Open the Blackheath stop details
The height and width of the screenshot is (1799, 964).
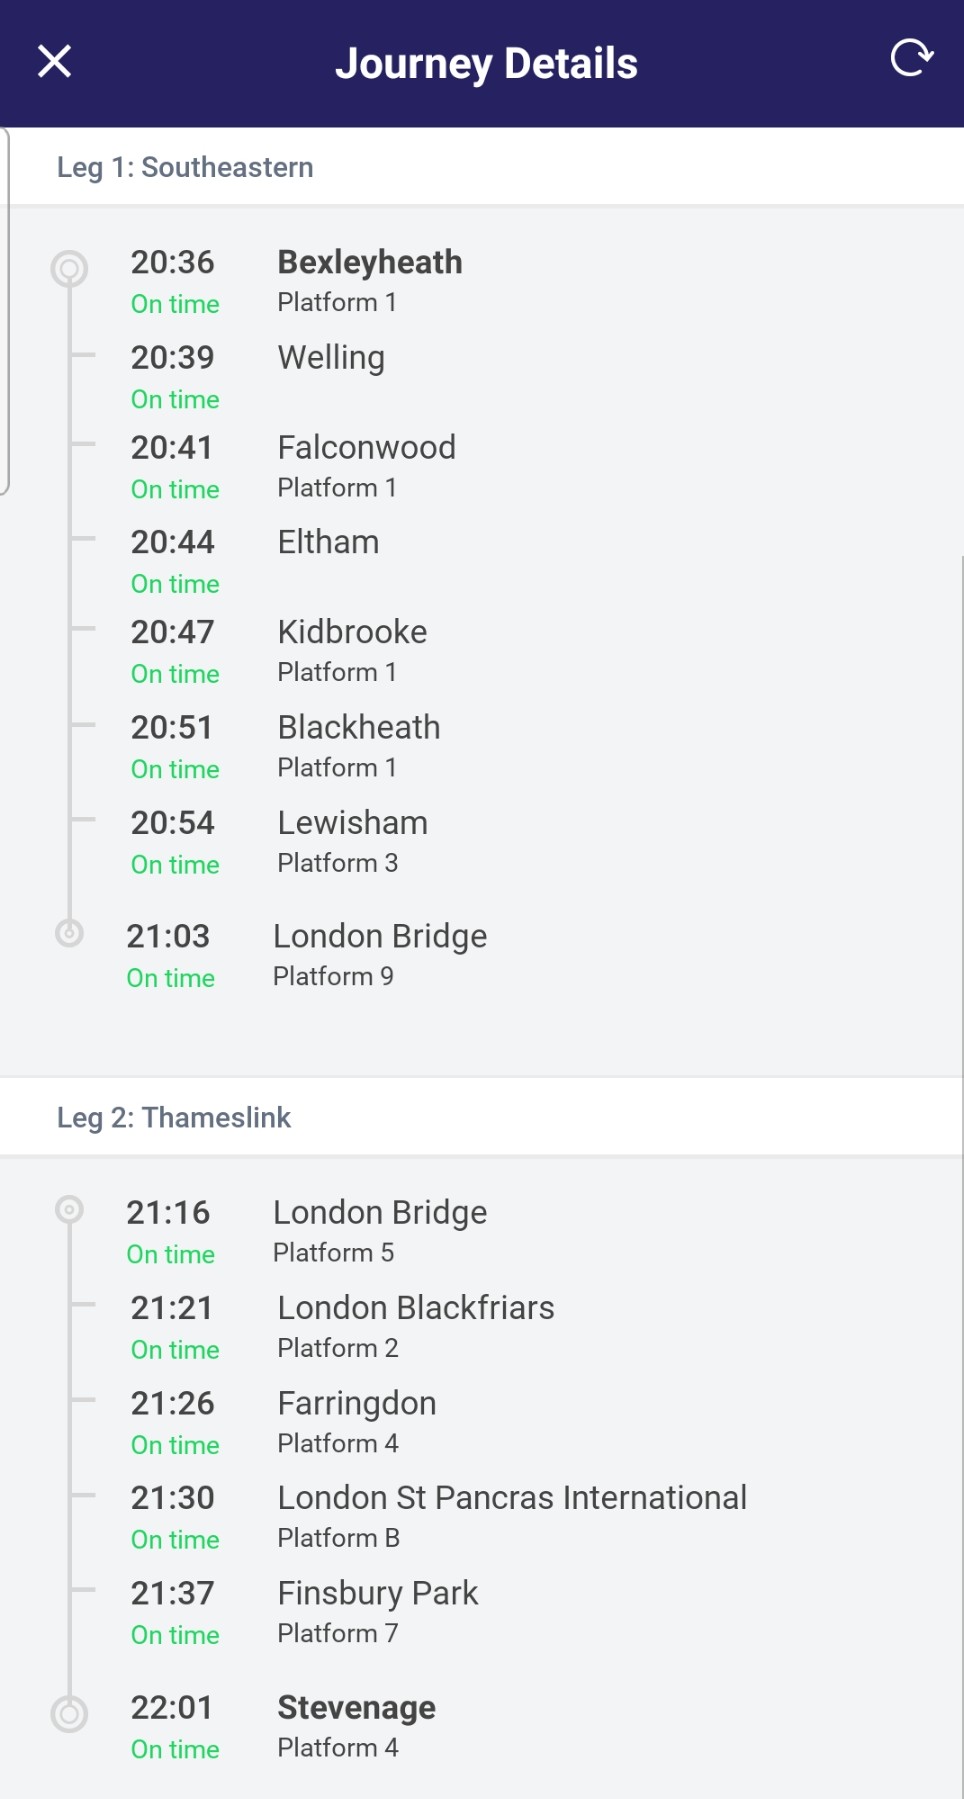coord(358,727)
